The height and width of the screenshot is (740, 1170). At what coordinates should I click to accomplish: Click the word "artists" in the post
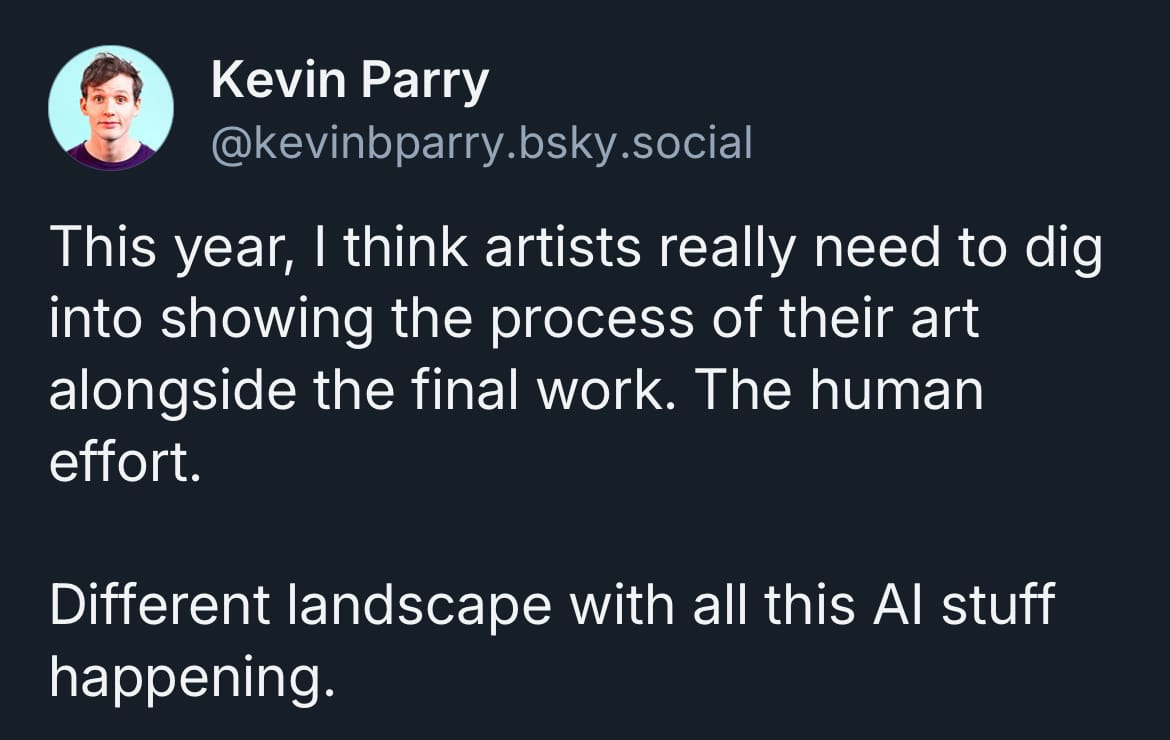(562, 248)
